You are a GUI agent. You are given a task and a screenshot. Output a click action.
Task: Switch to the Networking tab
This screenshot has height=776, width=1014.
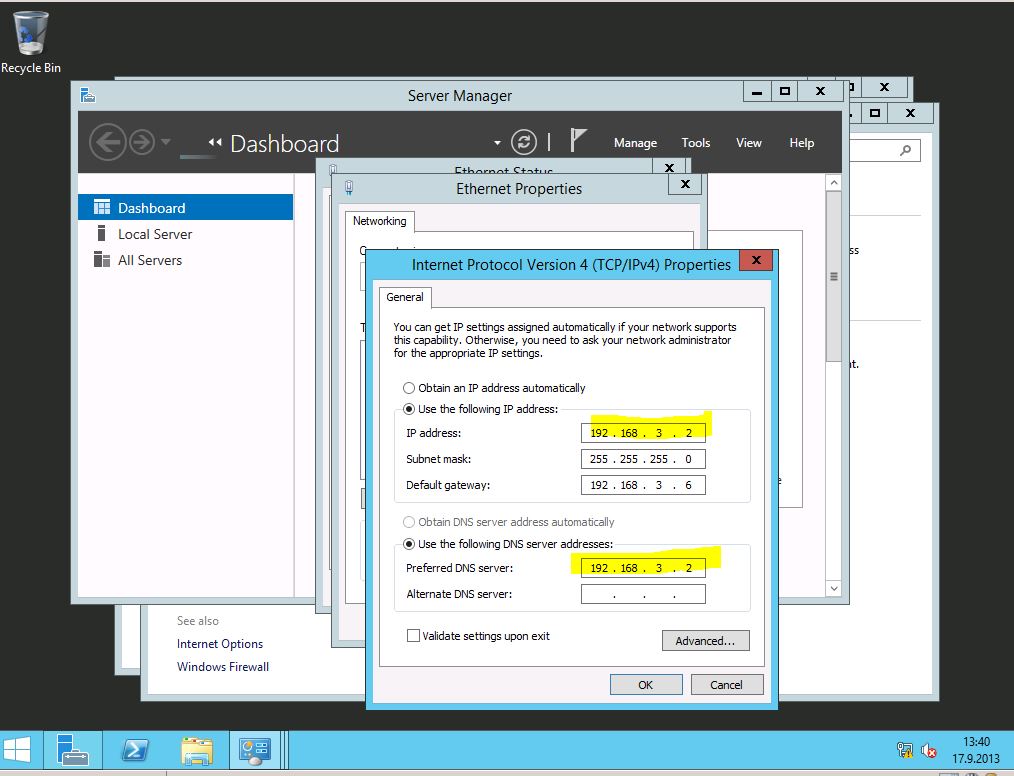380,221
